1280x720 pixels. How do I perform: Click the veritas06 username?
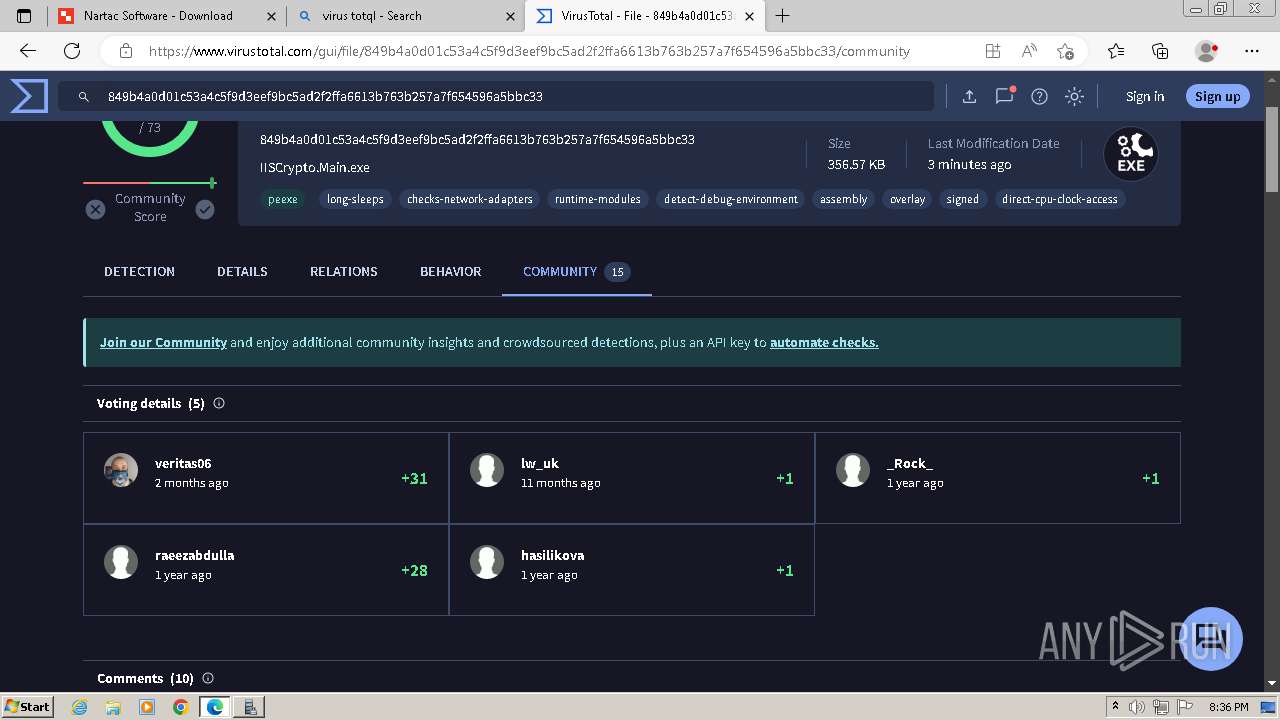(183, 463)
